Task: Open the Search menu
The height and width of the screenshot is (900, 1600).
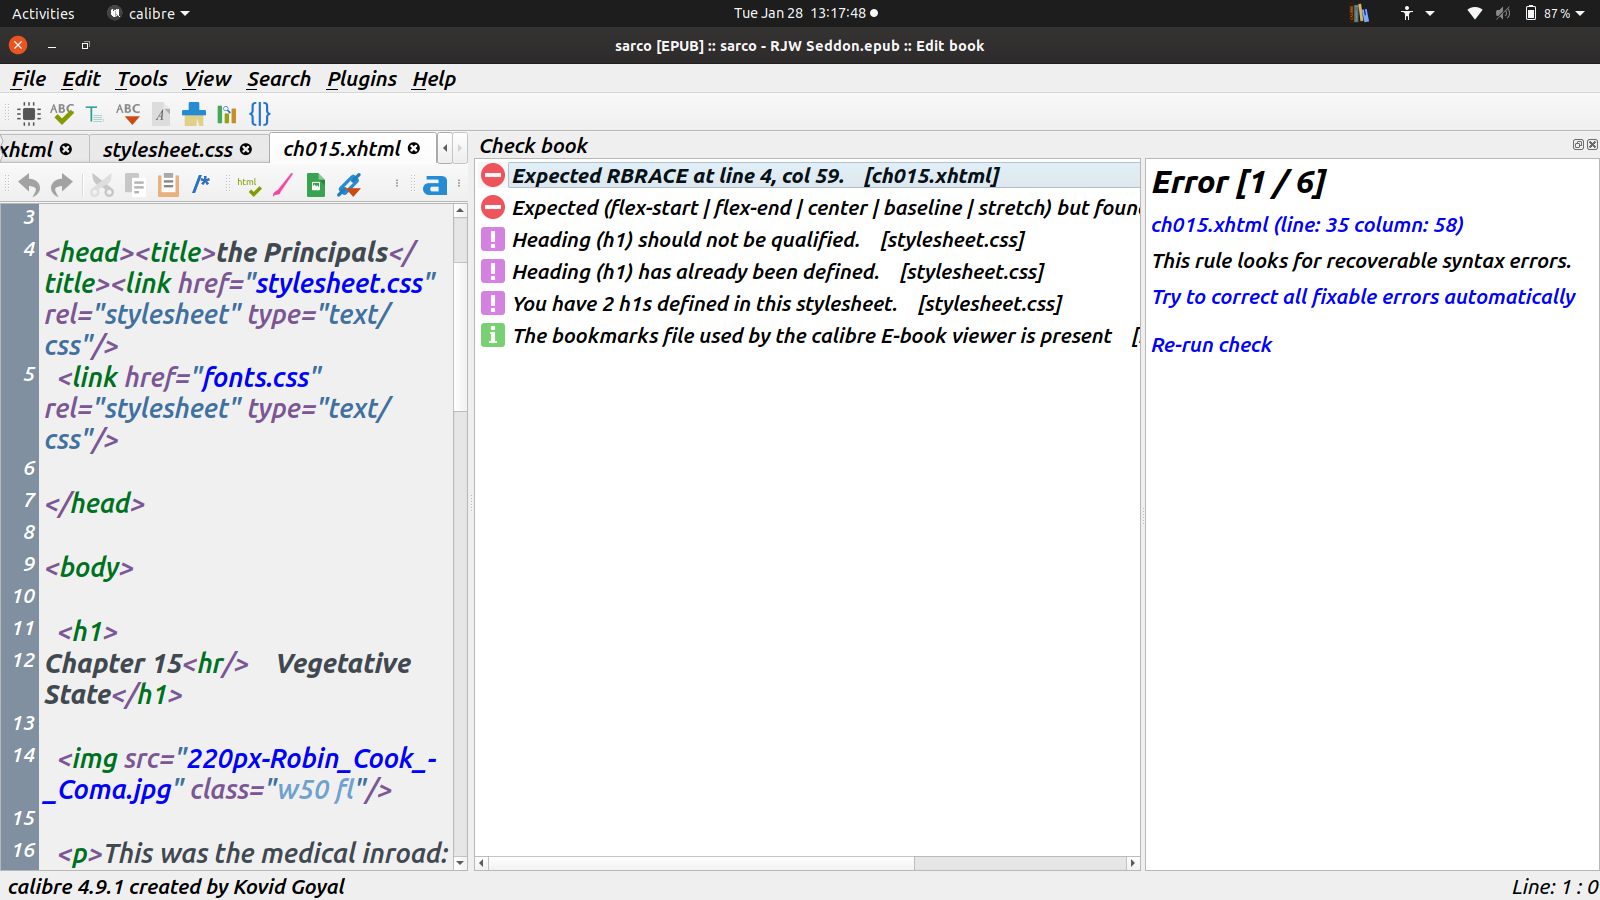Action: 279,79
